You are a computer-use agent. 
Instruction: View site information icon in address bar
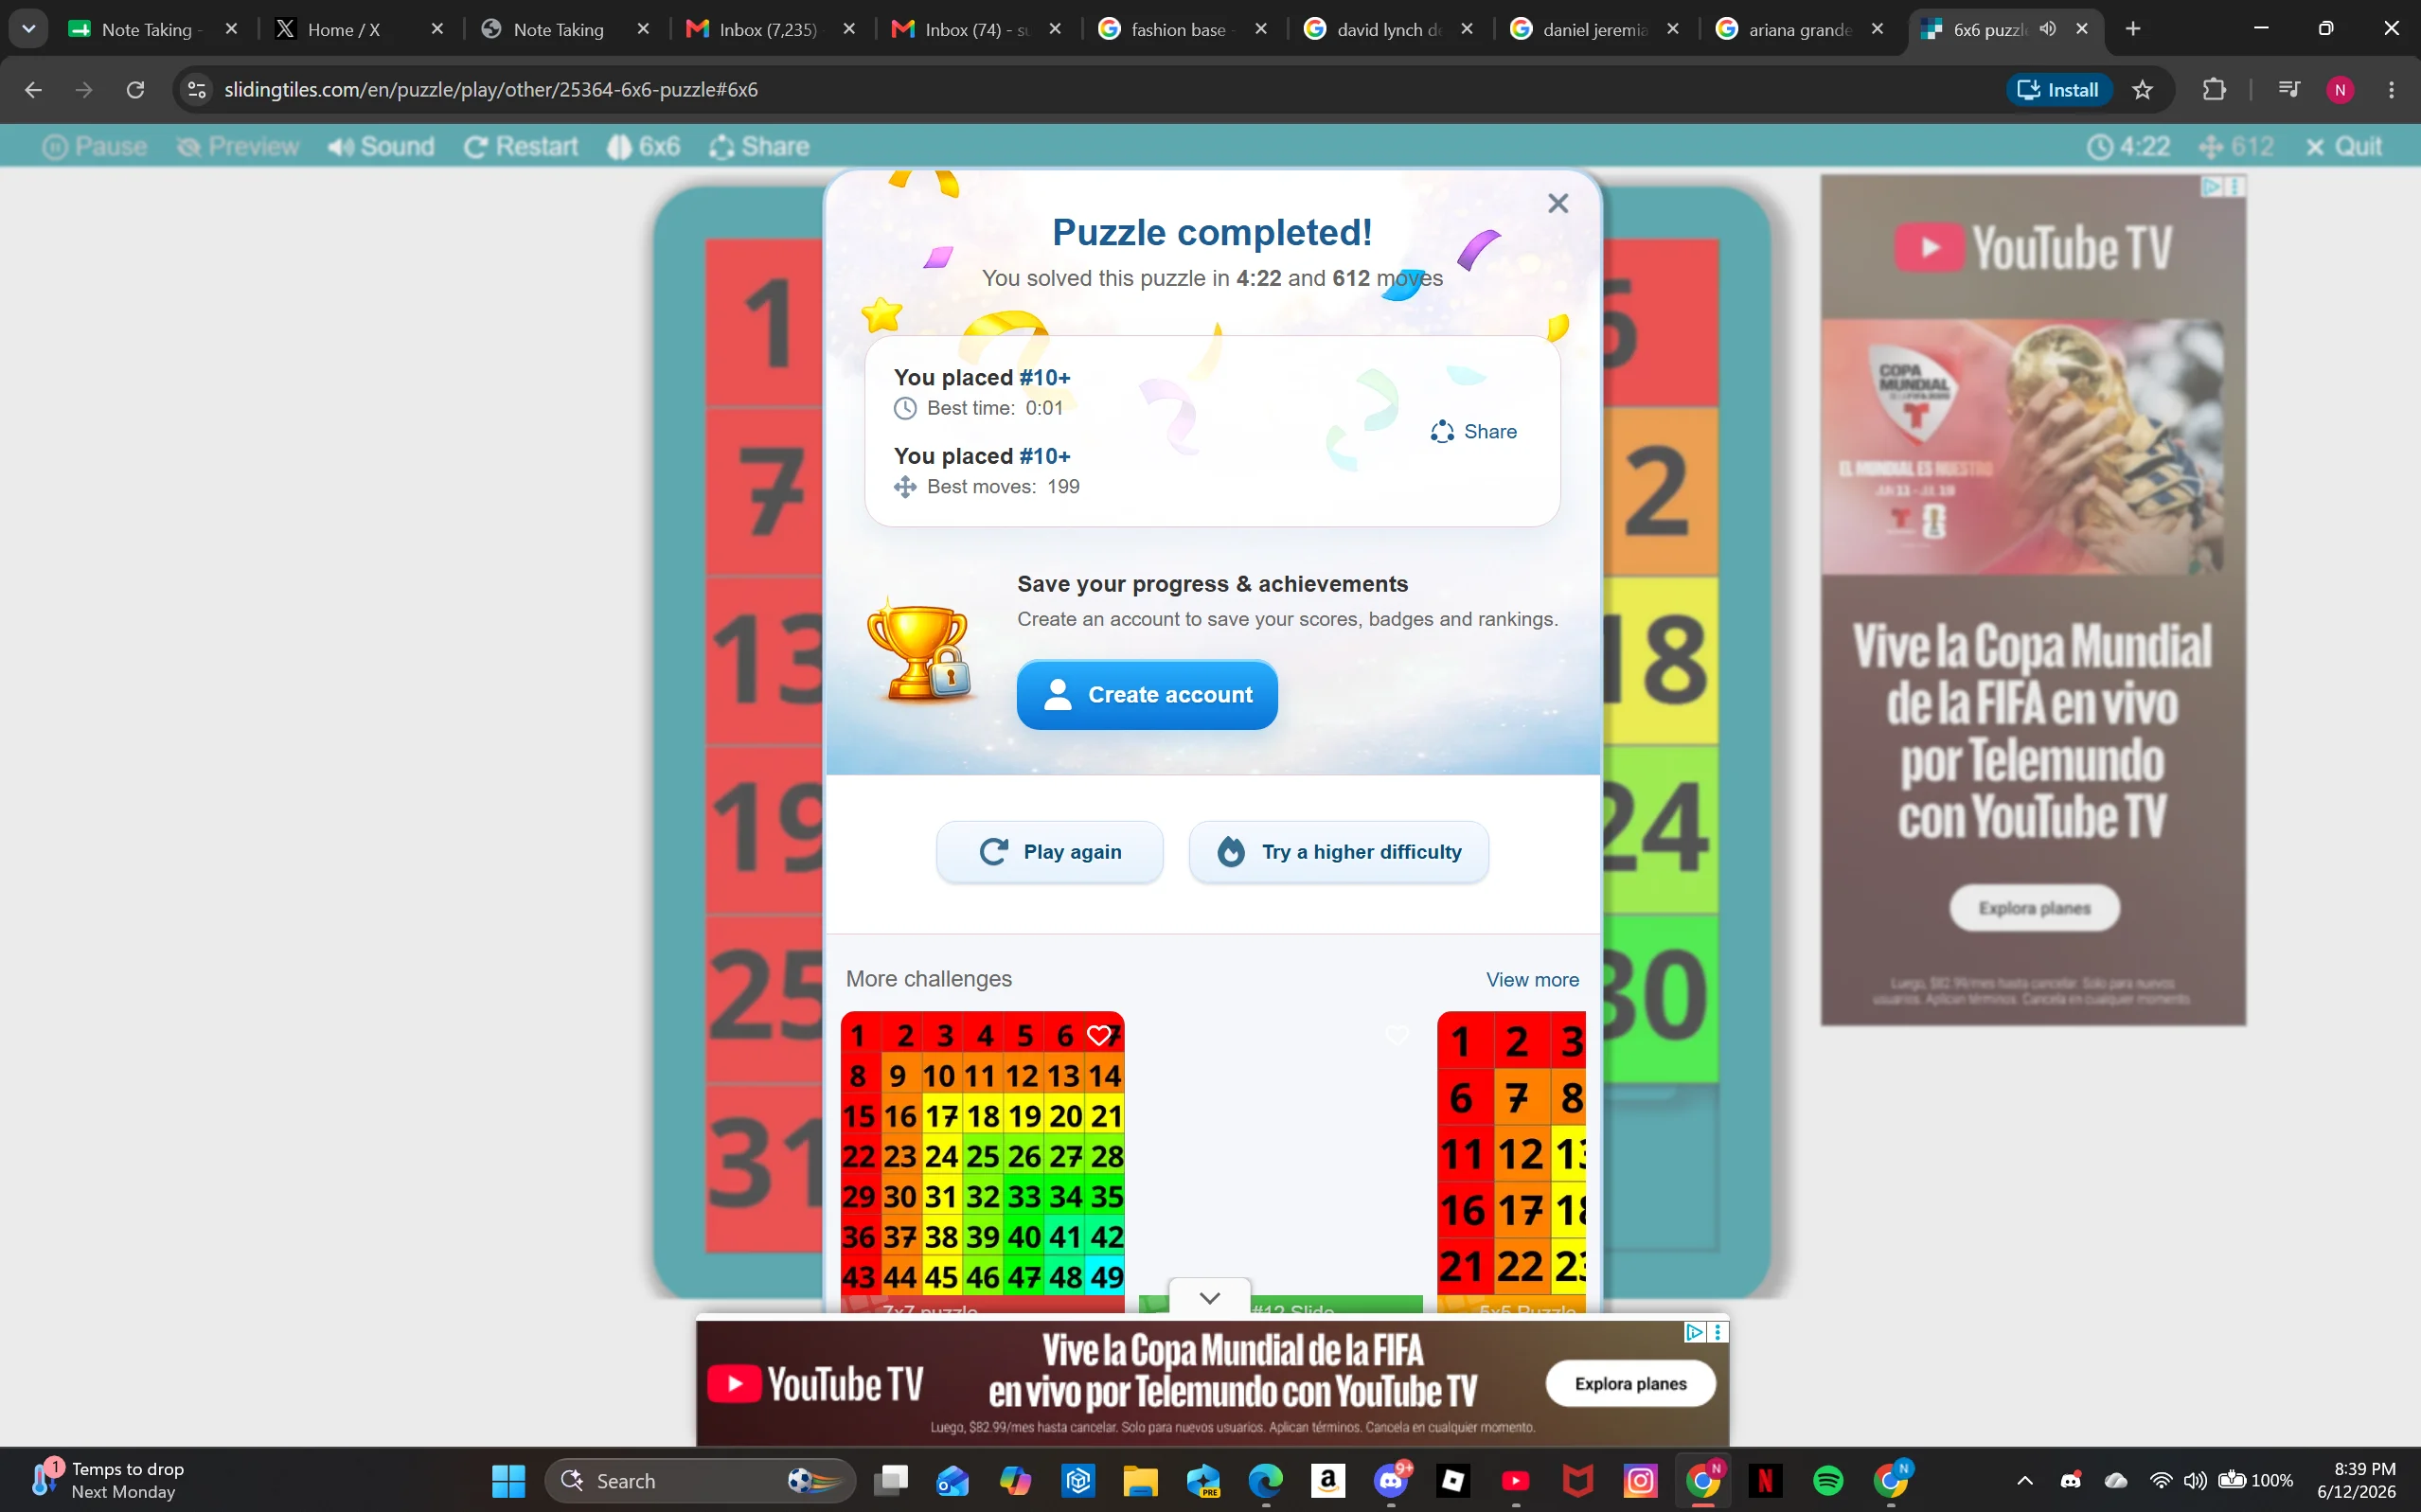pos(197,90)
